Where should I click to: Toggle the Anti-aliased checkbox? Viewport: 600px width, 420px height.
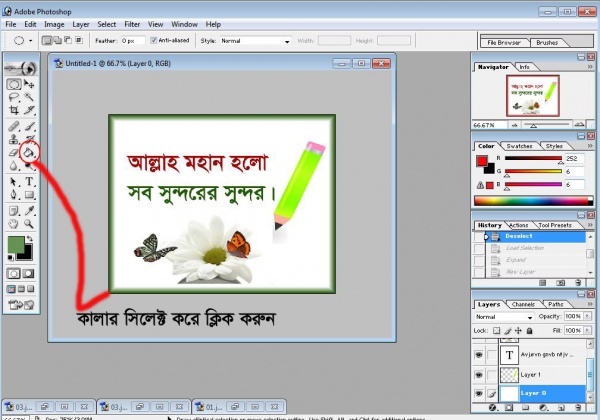coord(153,41)
